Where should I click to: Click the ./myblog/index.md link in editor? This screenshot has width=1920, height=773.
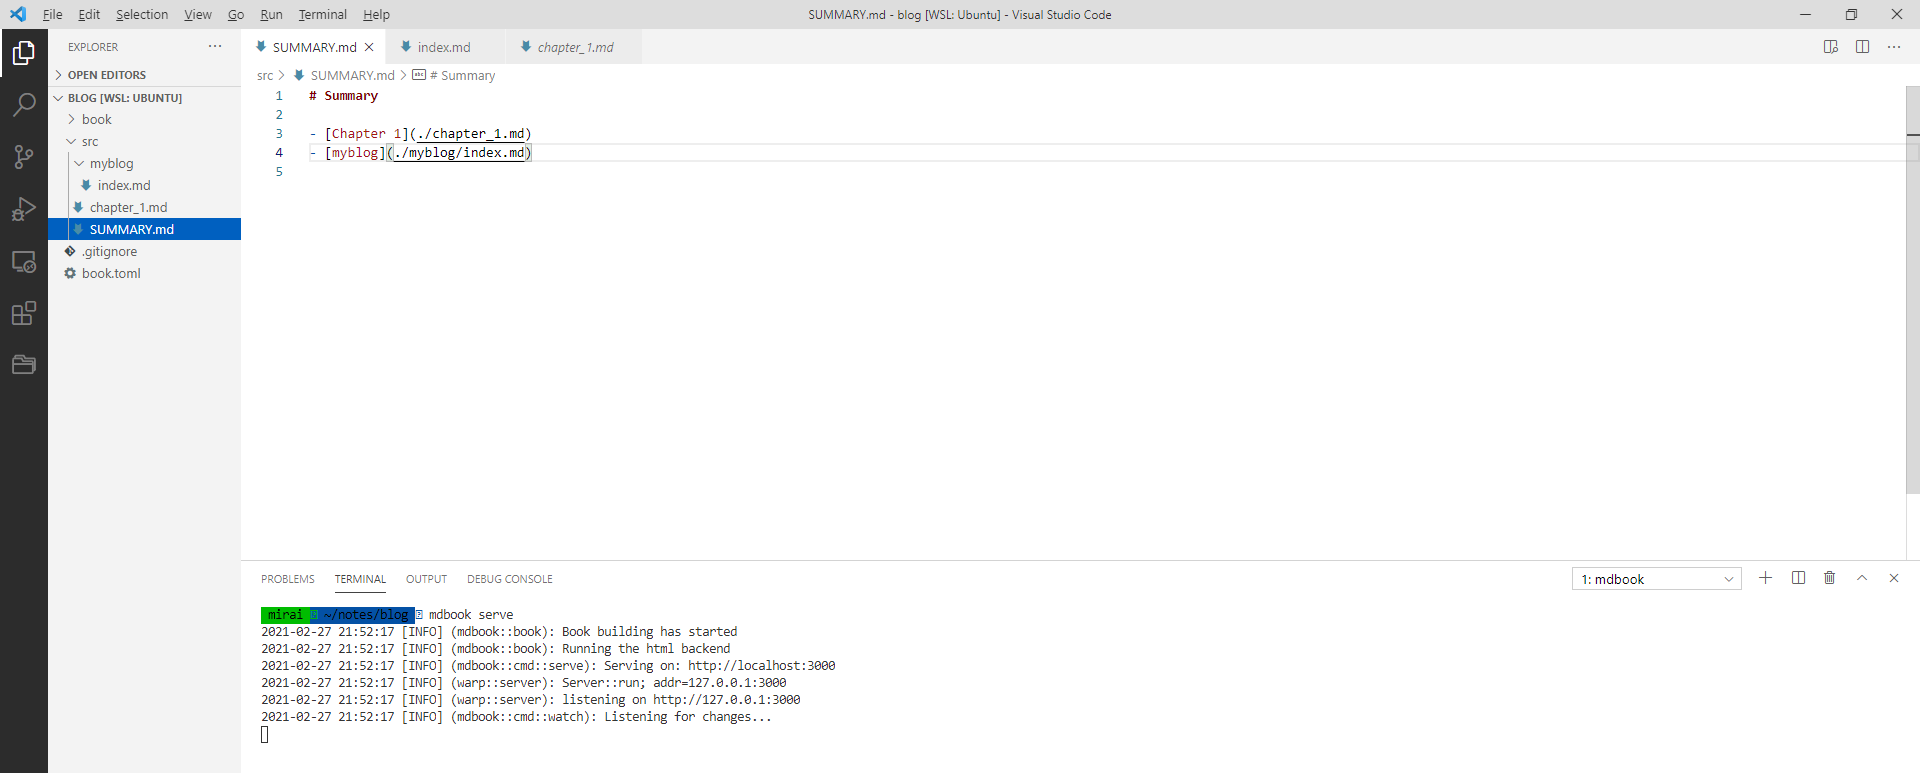(459, 153)
